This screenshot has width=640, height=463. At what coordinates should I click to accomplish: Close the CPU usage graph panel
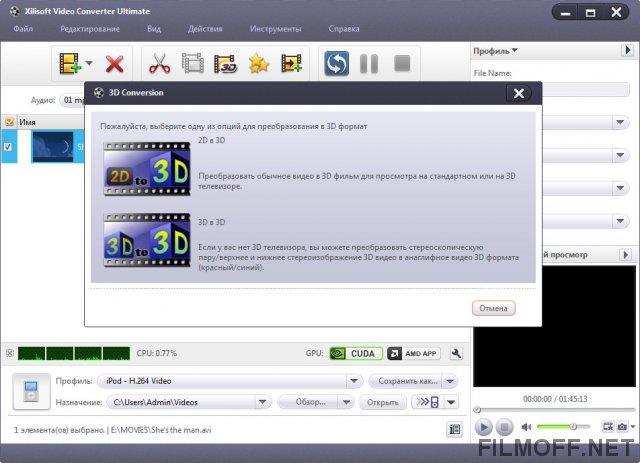[10, 353]
